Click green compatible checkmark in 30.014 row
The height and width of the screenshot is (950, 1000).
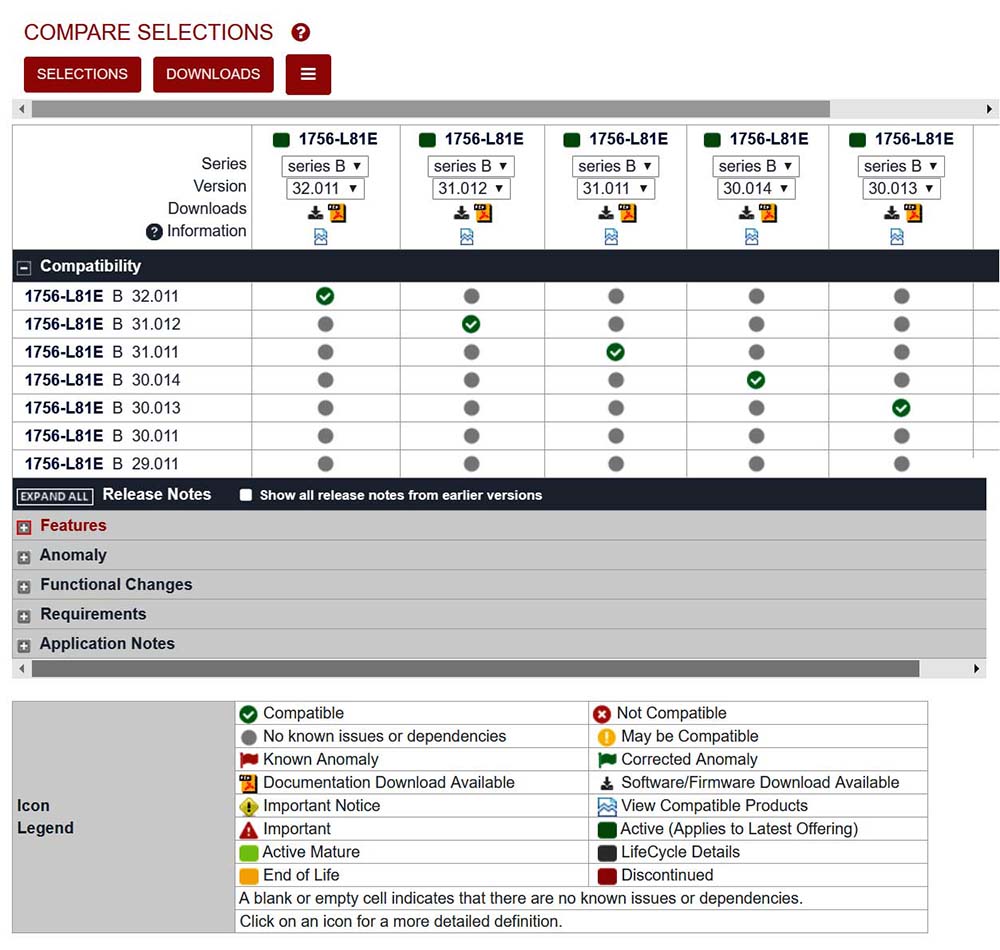(x=756, y=380)
